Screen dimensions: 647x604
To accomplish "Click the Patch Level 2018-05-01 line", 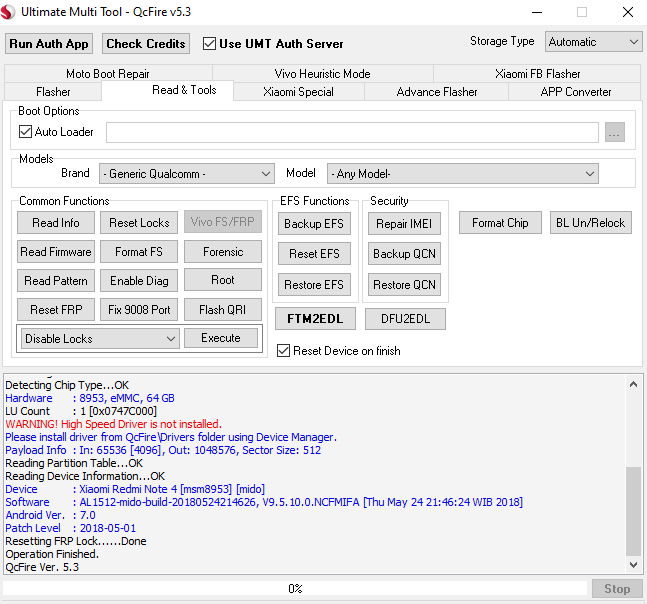I will pyautogui.click(x=71, y=528).
